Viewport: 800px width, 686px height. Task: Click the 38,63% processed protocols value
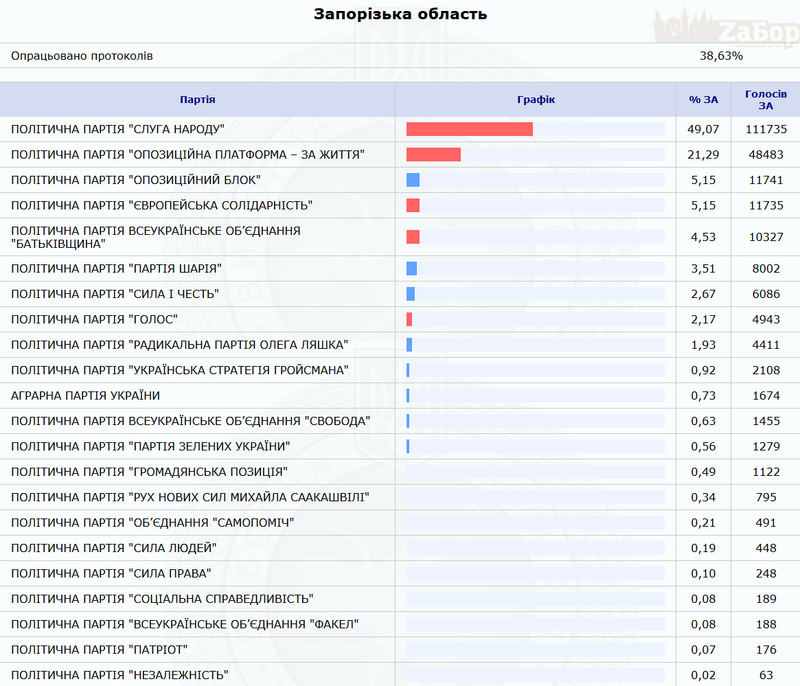[721, 56]
